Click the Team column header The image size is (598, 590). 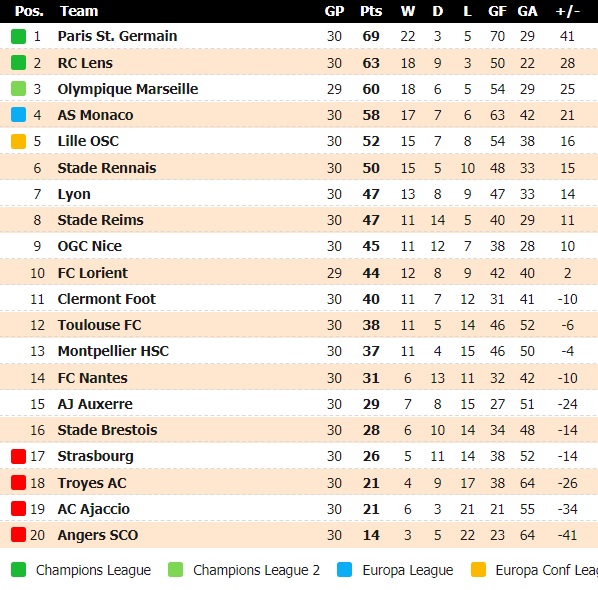click(79, 11)
